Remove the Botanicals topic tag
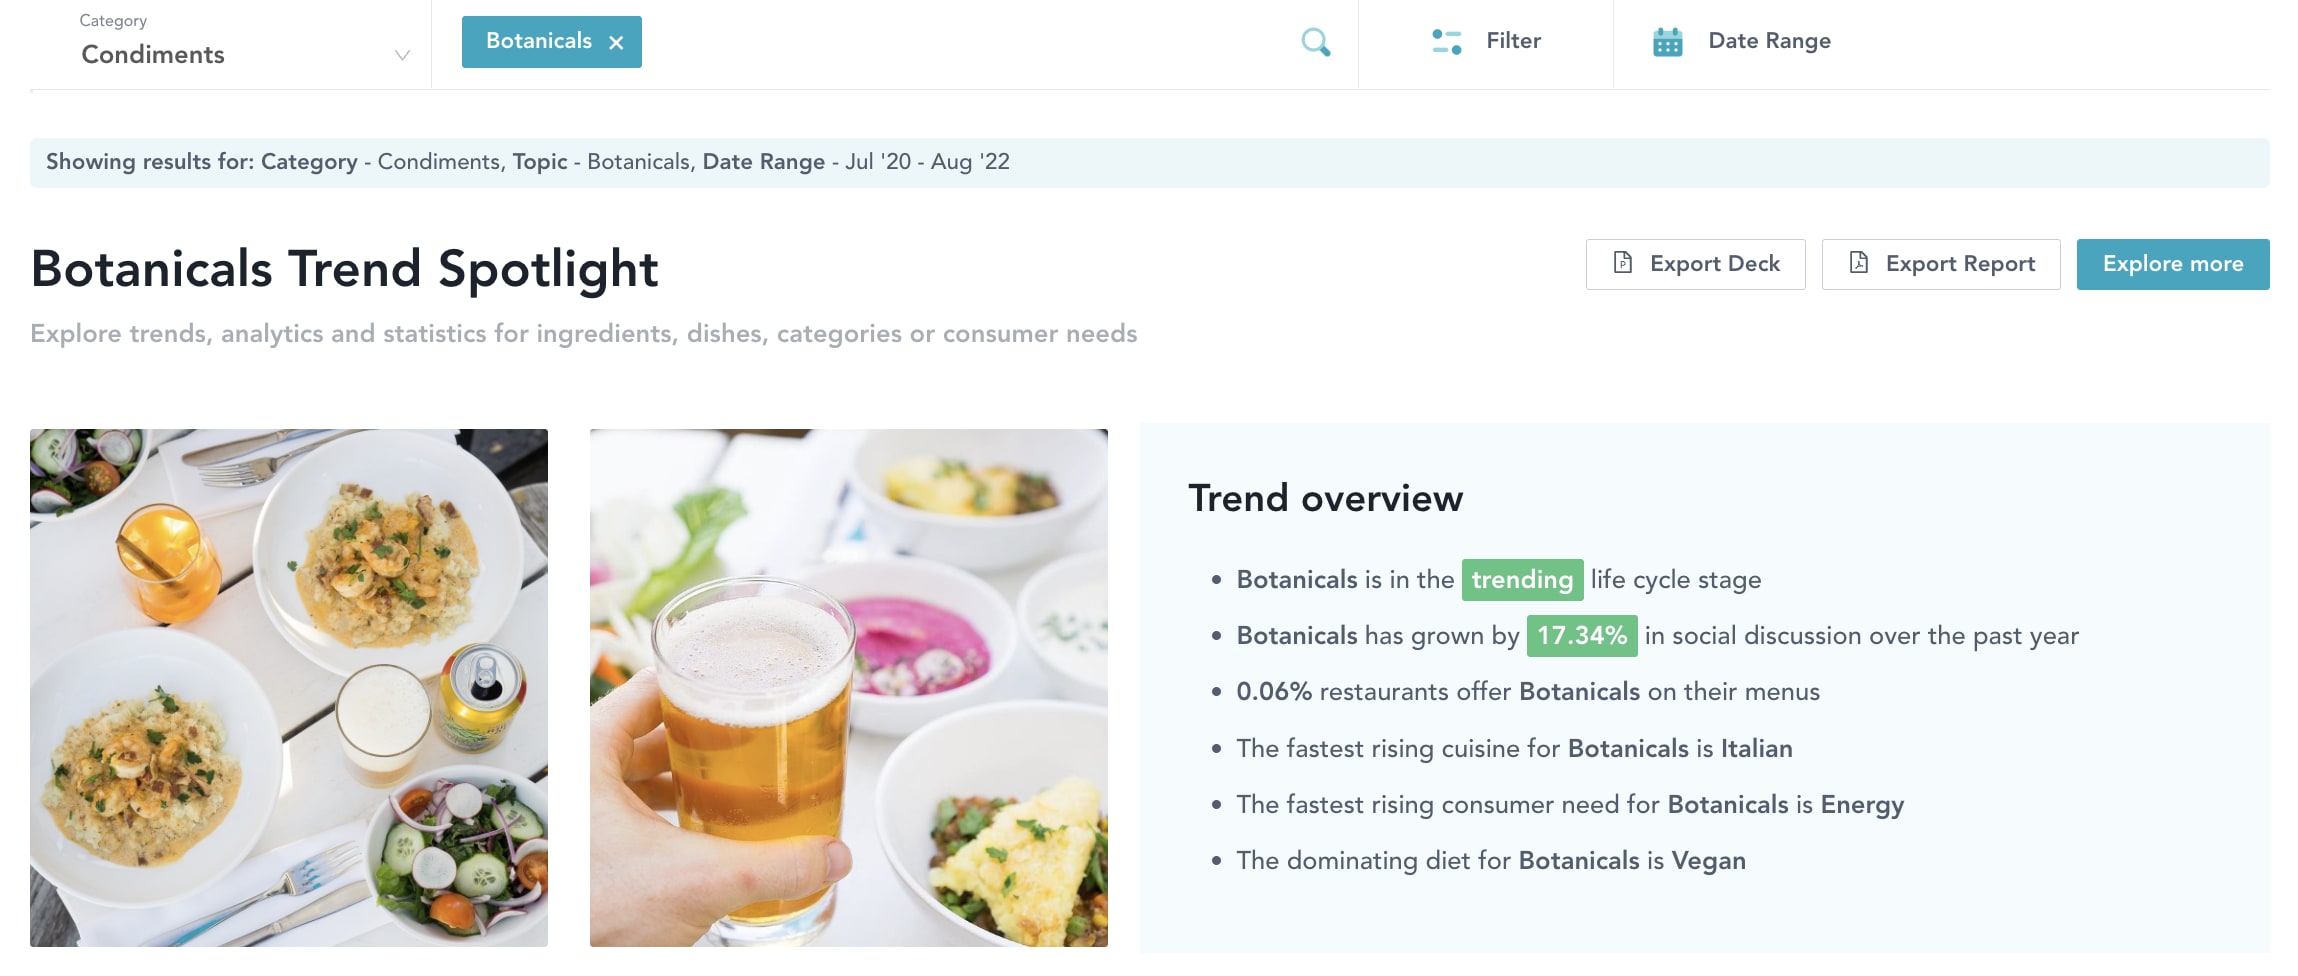Image resolution: width=2298 pixels, height=976 pixels. 616,42
